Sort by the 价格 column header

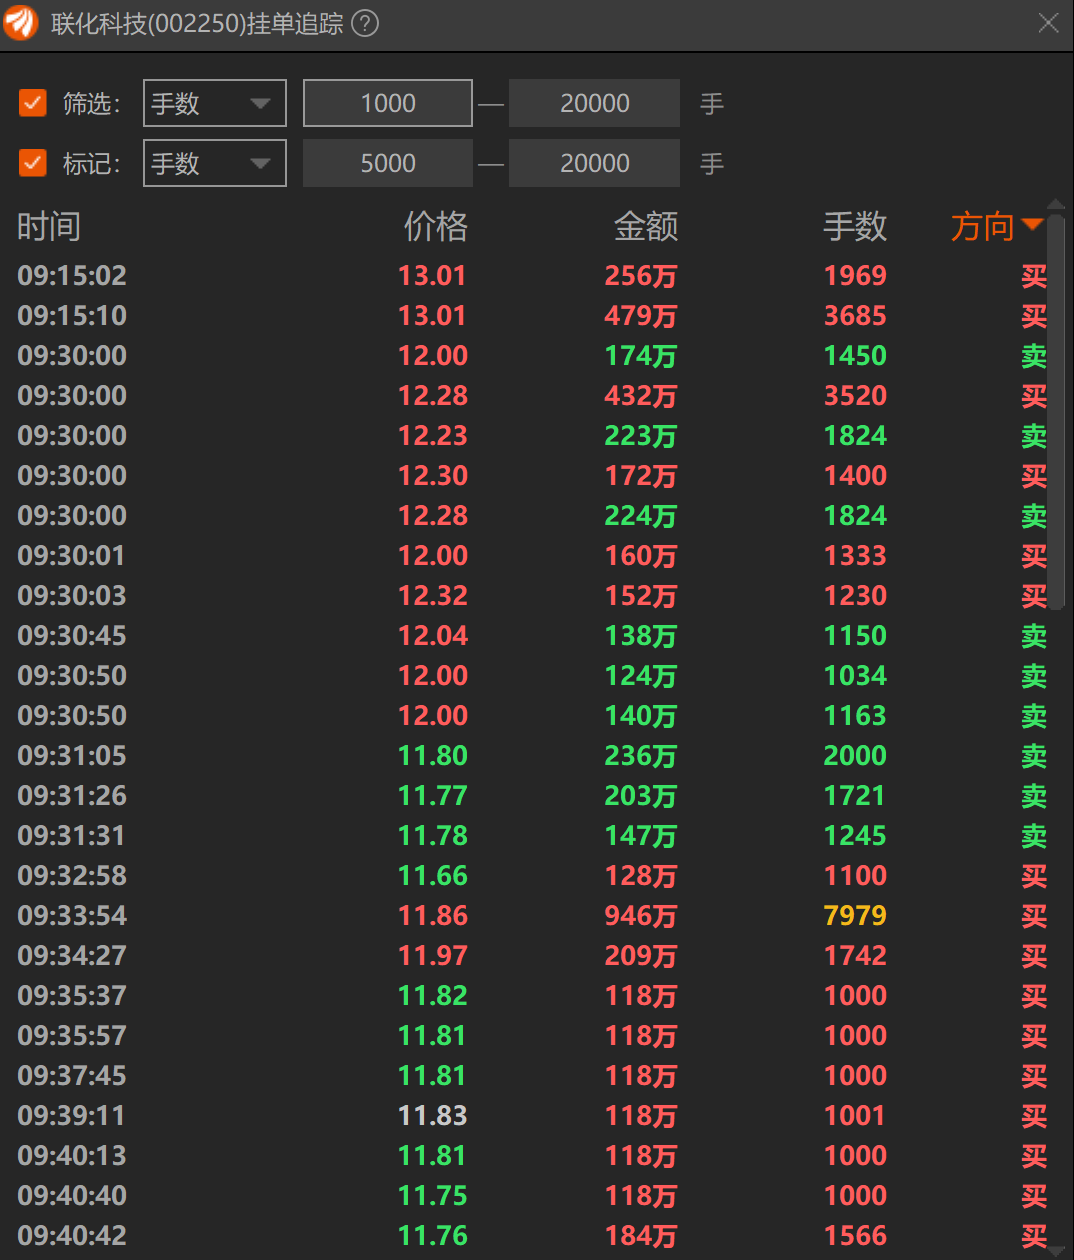click(x=435, y=226)
